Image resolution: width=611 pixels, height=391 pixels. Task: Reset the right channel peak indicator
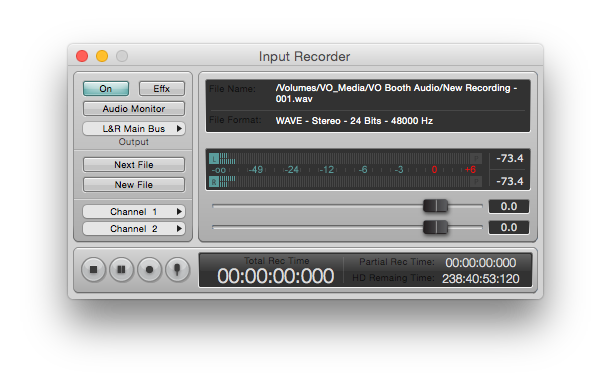coord(476,182)
